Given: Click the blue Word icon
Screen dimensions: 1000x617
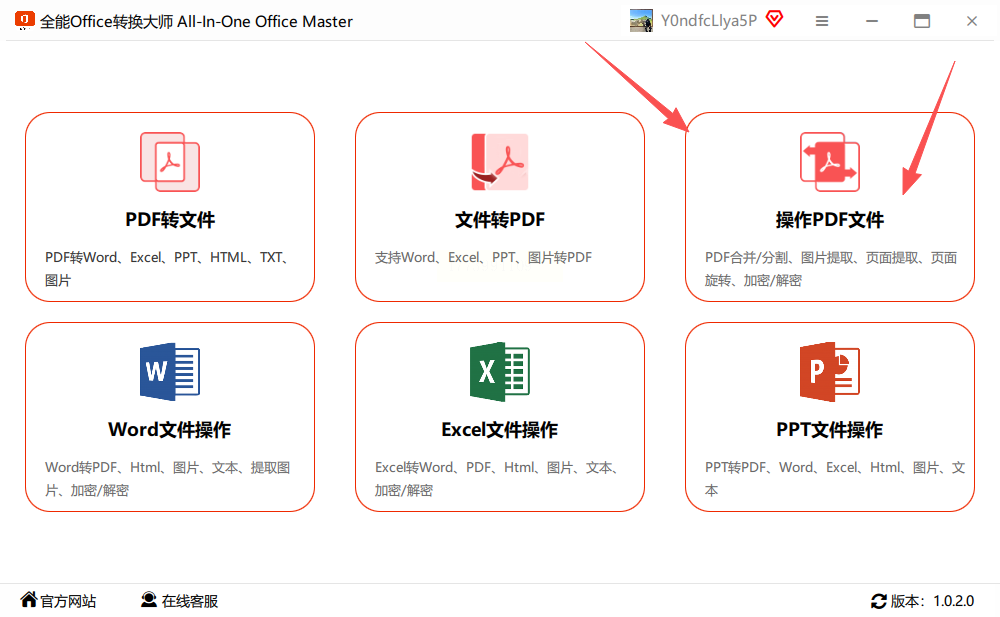Looking at the screenshot, I should tap(170, 372).
